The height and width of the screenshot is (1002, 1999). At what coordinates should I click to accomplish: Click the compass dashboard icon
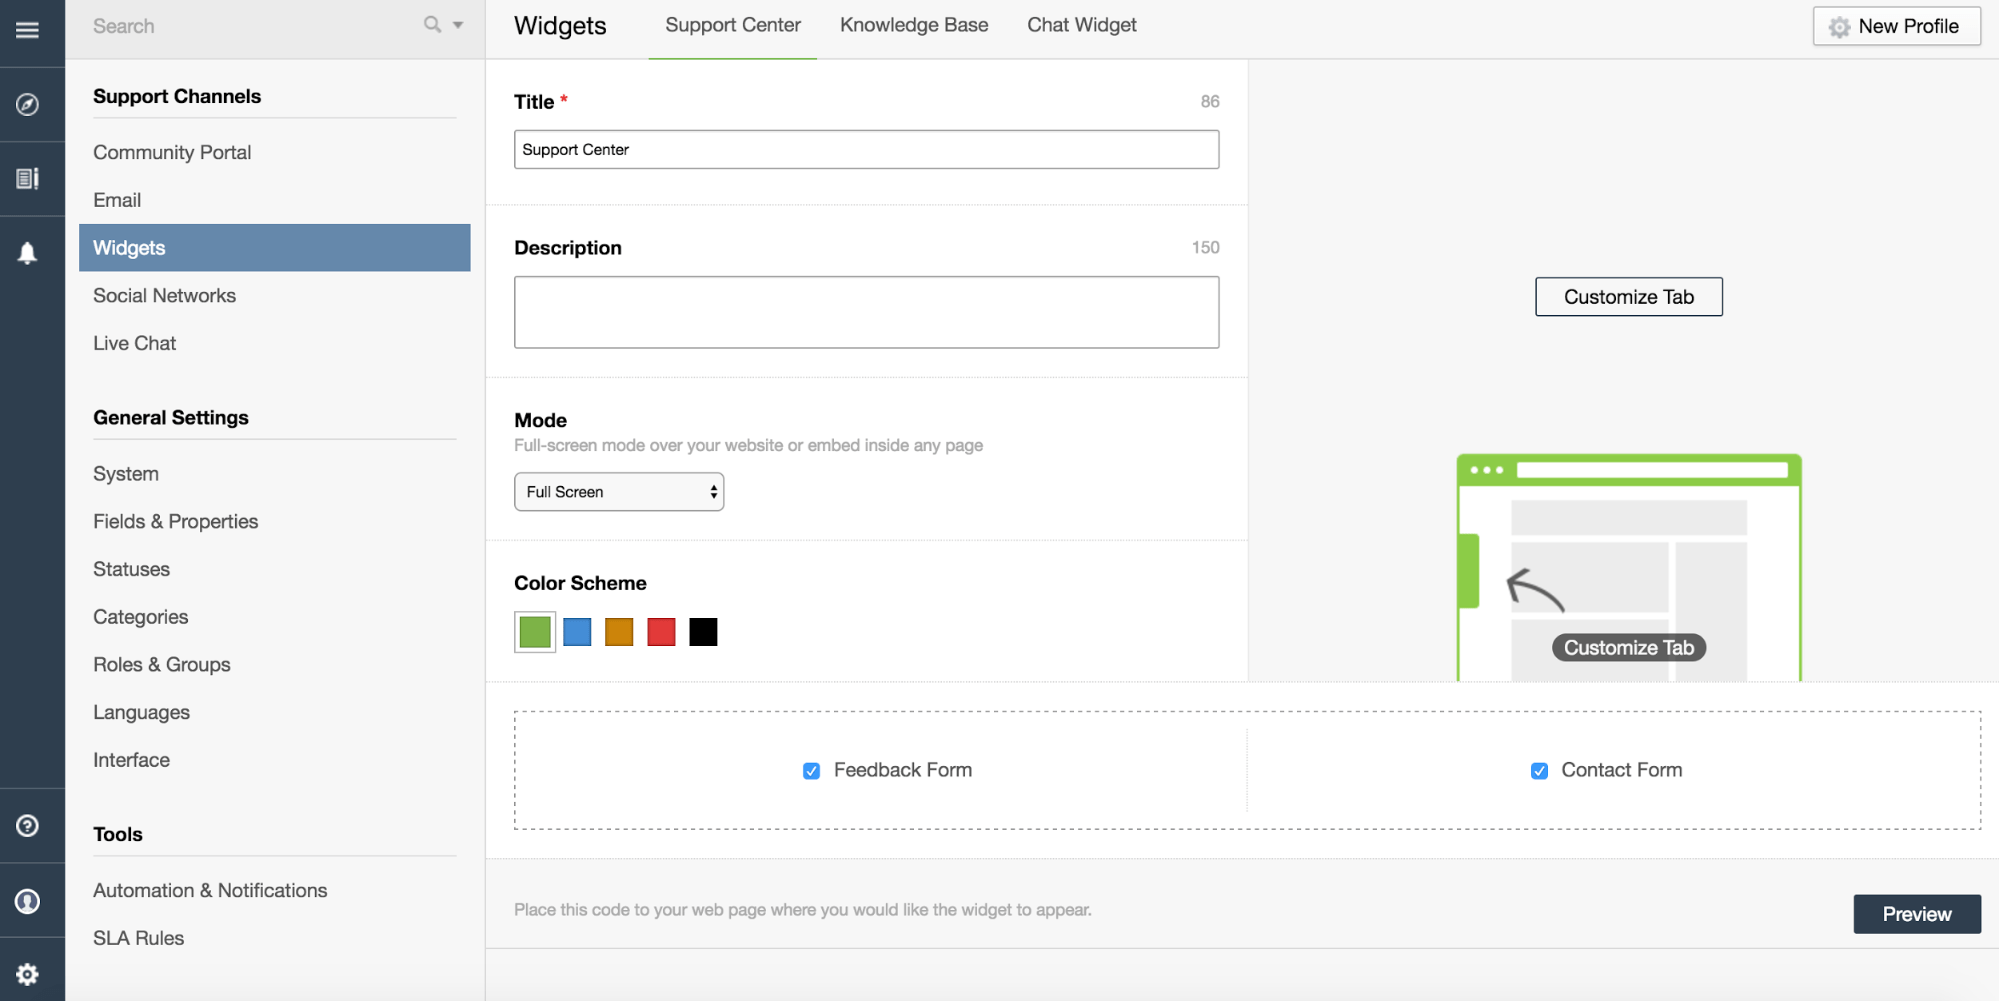coord(28,104)
